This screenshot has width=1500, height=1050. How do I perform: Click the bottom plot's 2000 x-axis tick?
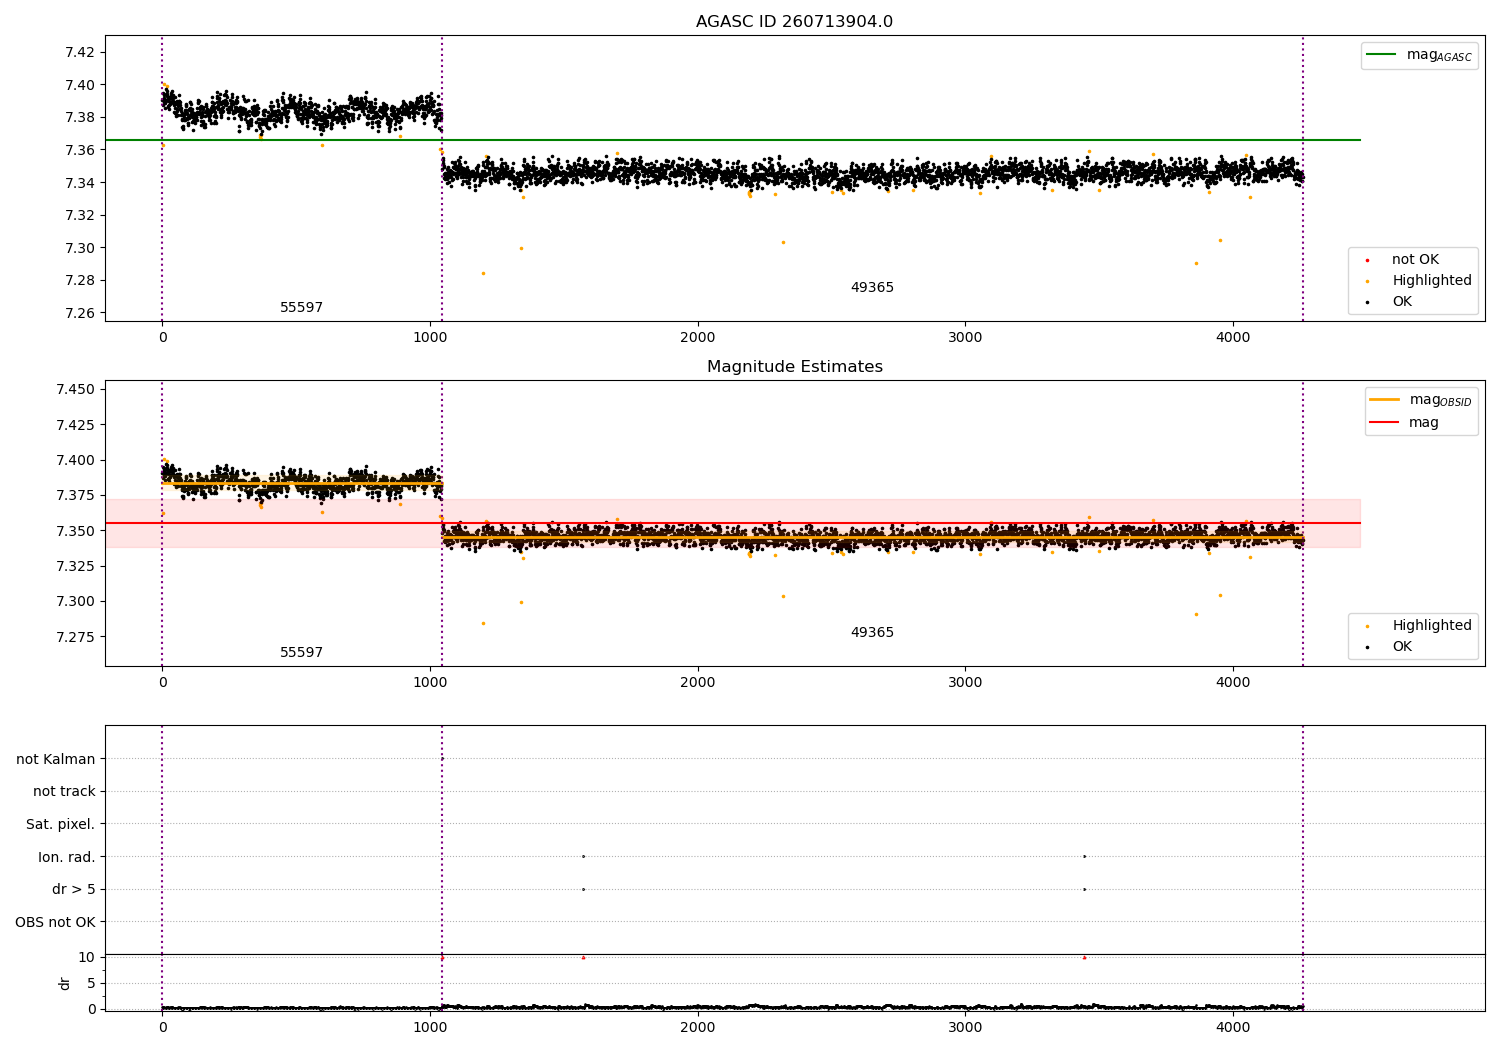coord(697,1028)
